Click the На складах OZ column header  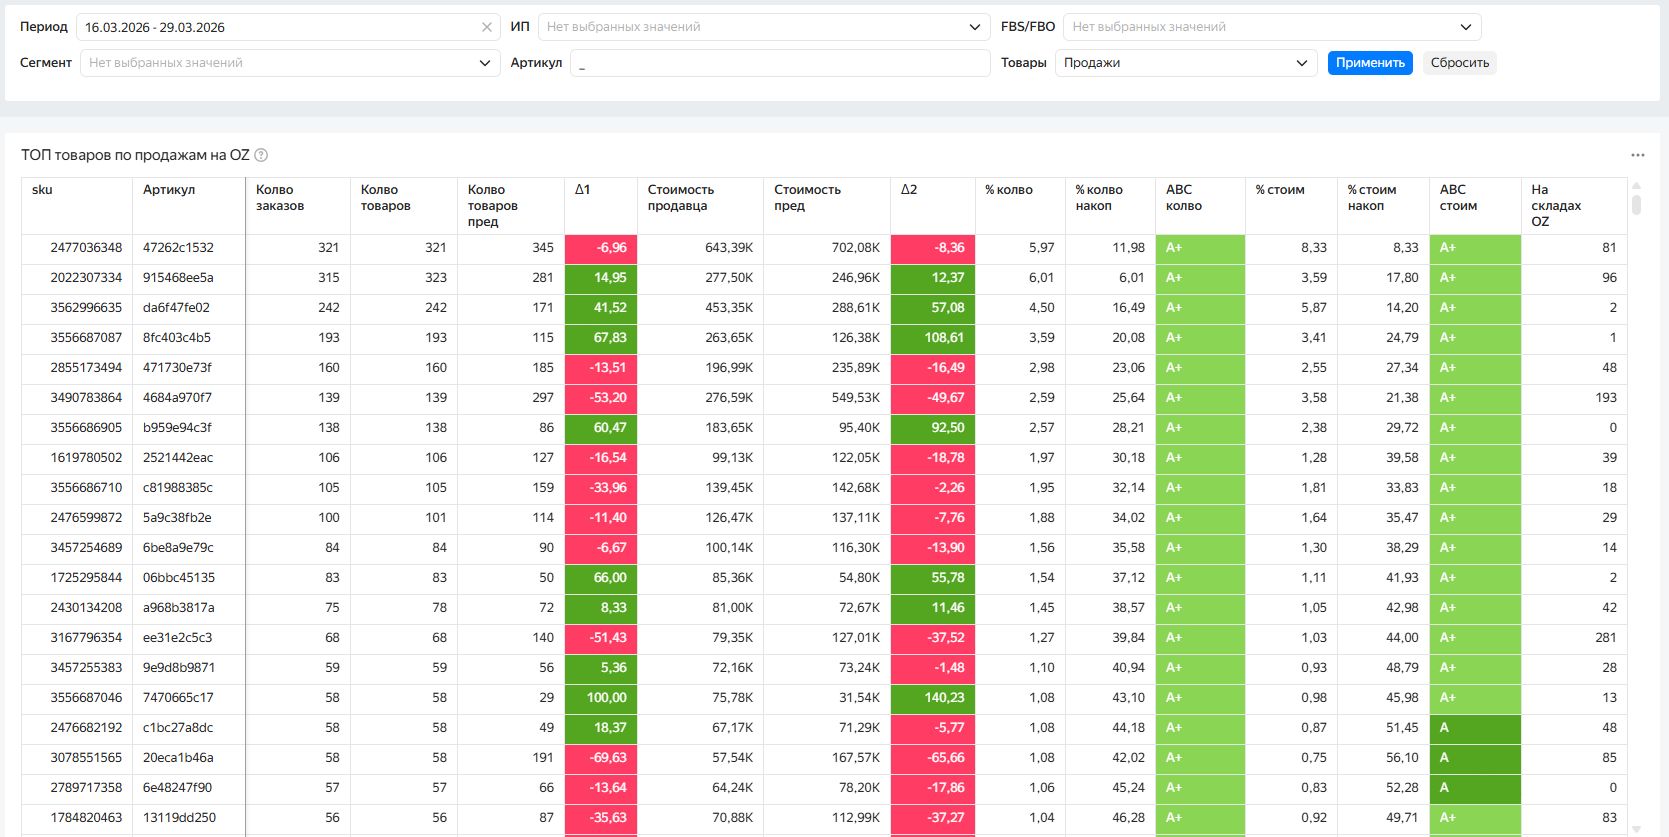[1556, 205]
